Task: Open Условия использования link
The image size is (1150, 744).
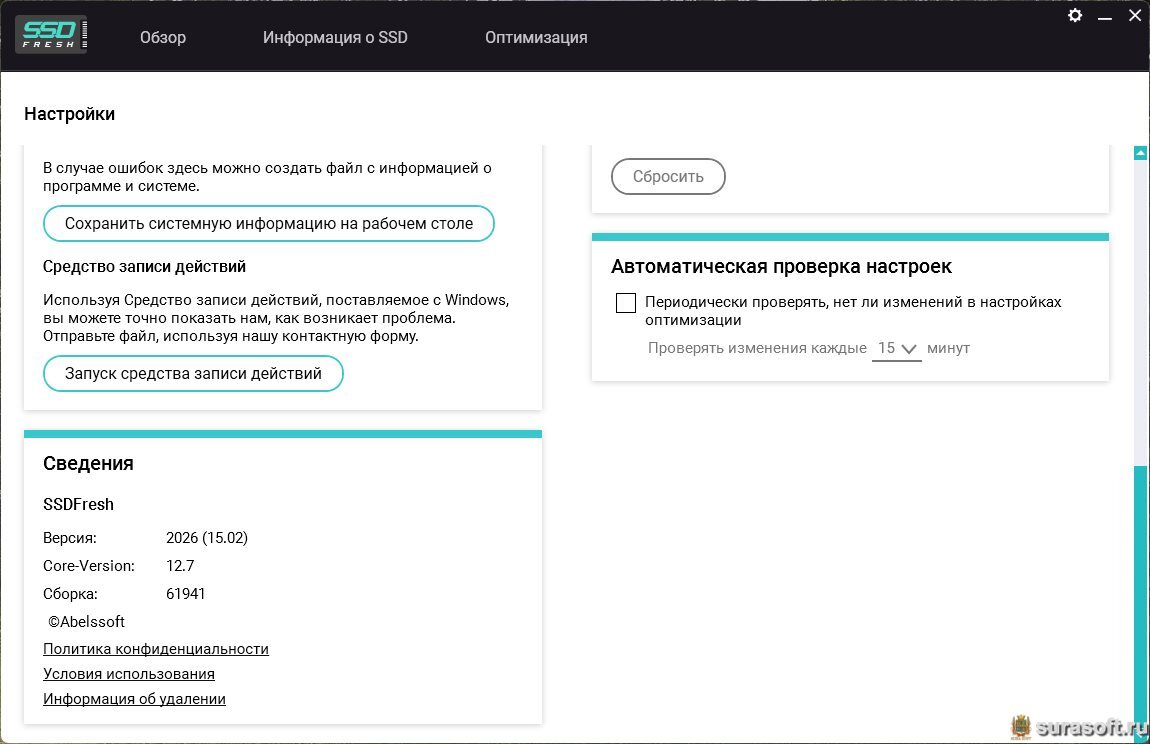Action: (129, 674)
